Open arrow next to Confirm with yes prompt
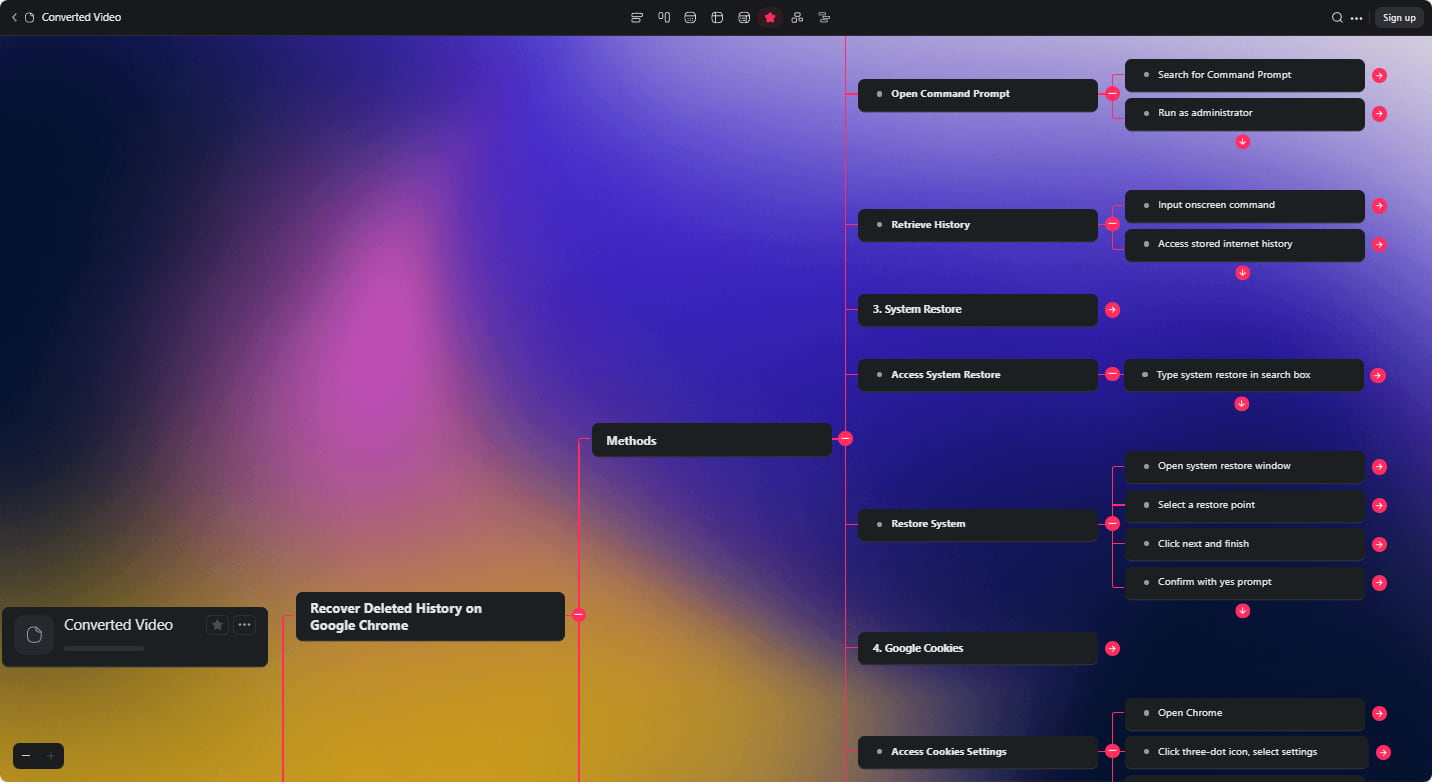Screen dimensions: 1432x782 coord(1379,582)
